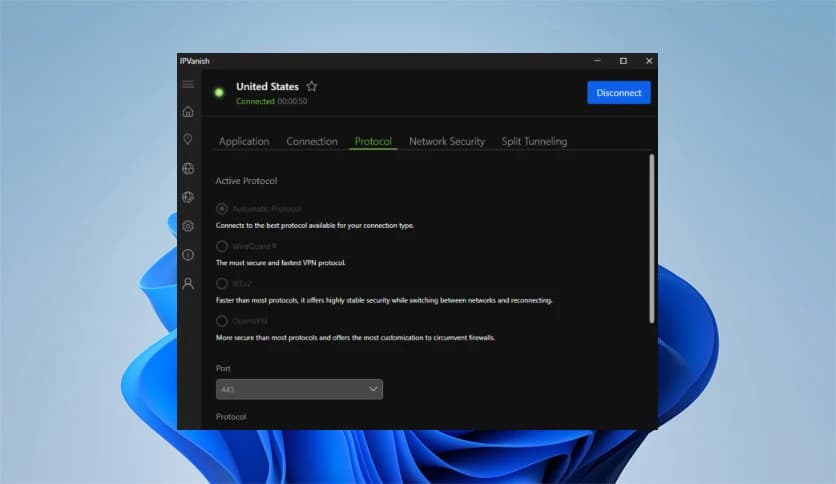836x484 pixels.
Task: Click the Connected status text
Action: [255, 101]
